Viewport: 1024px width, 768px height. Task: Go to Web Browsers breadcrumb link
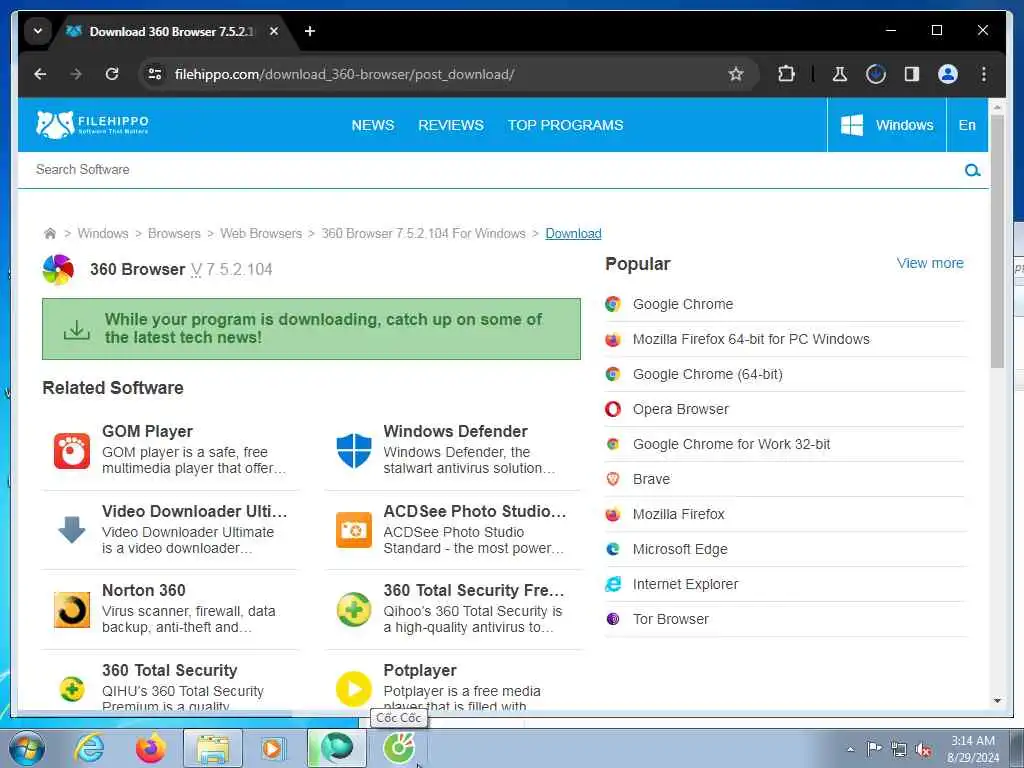(261, 234)
